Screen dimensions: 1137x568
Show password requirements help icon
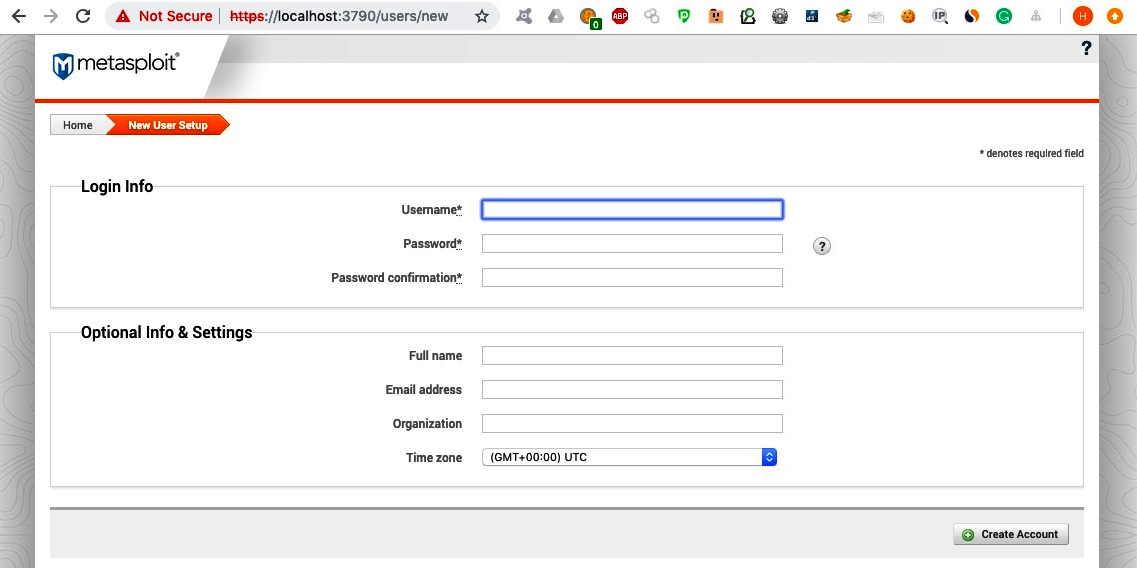click(821, 246)
